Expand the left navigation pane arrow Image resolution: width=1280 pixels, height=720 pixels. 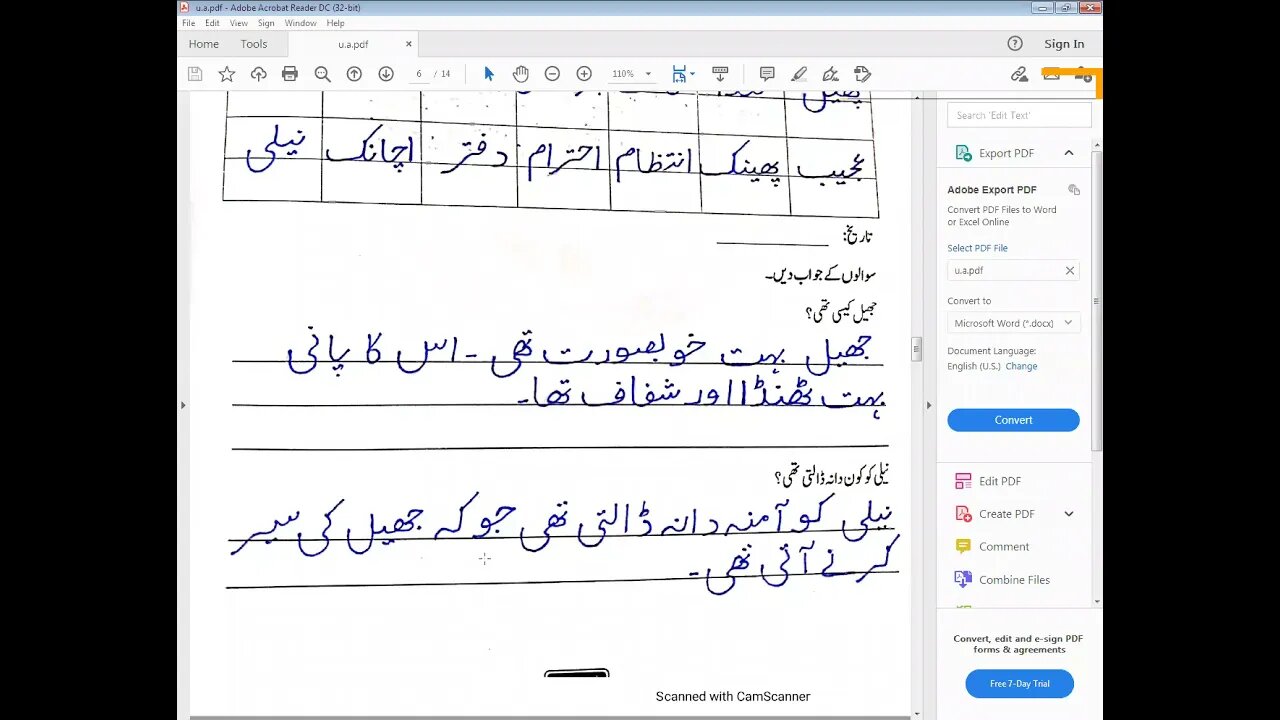182,405
